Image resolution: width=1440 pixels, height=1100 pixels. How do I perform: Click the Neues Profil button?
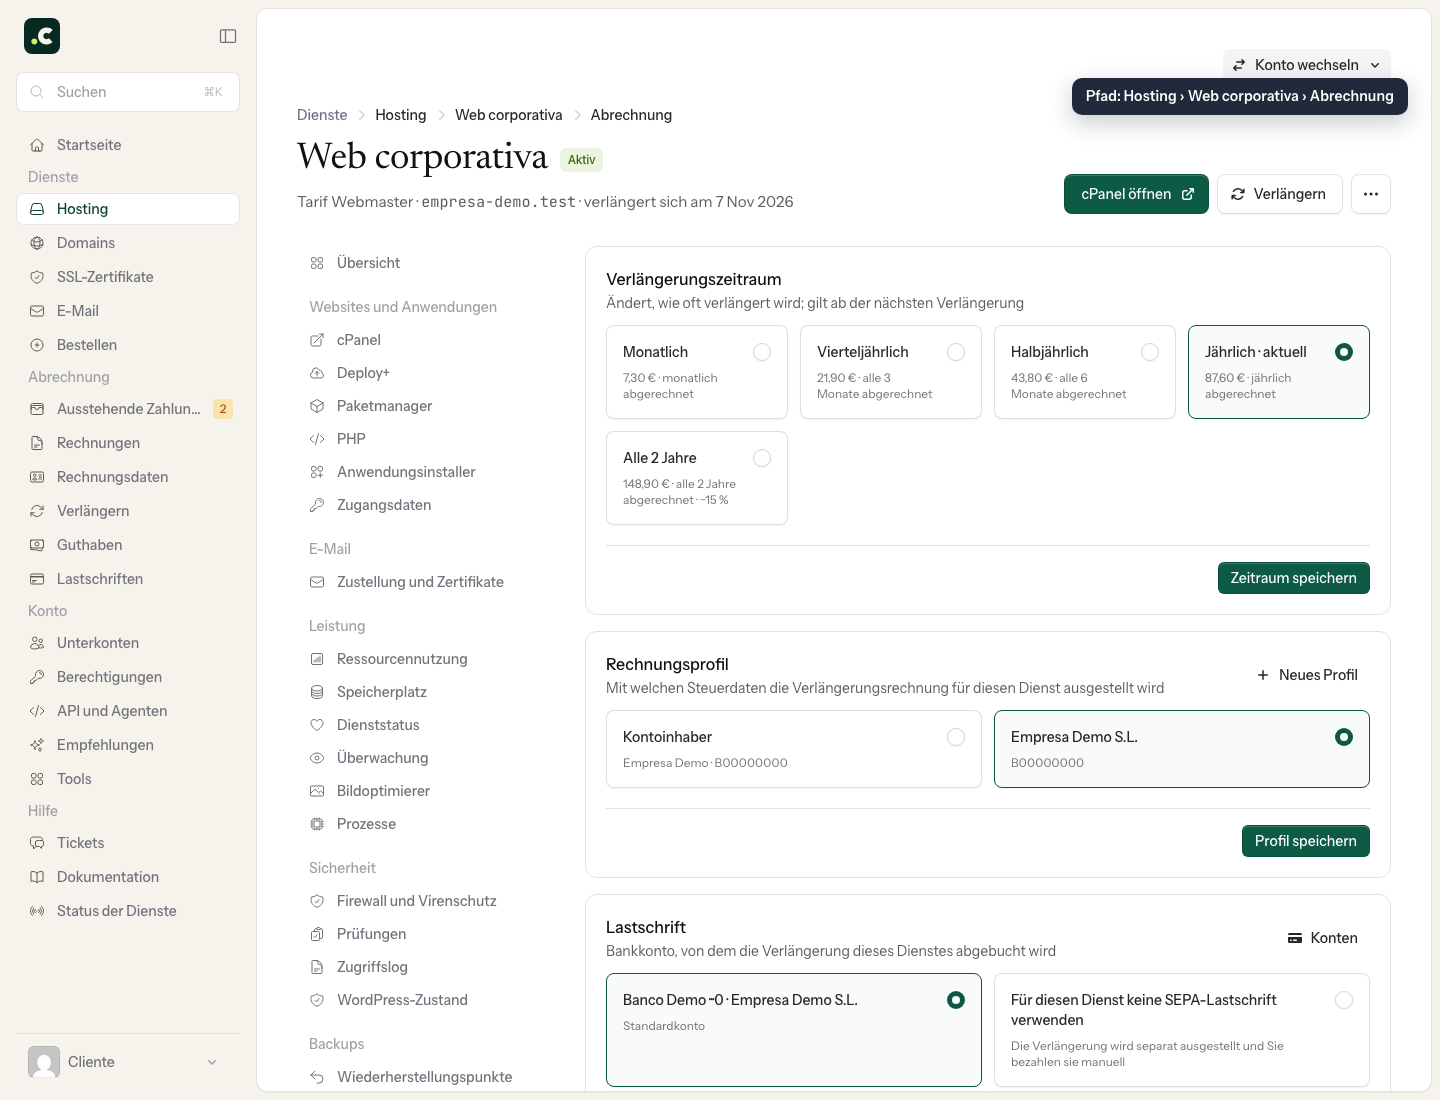[1307, 675]
